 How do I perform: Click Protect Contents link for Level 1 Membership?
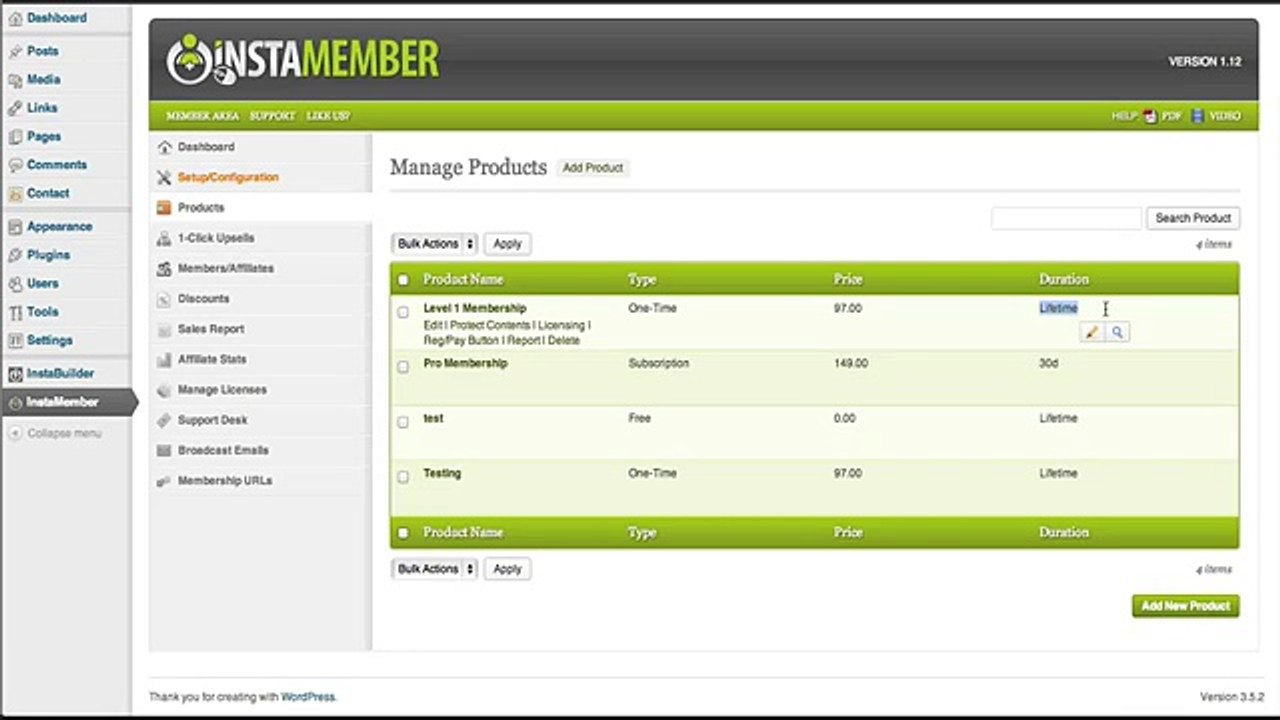pos(490,326)
